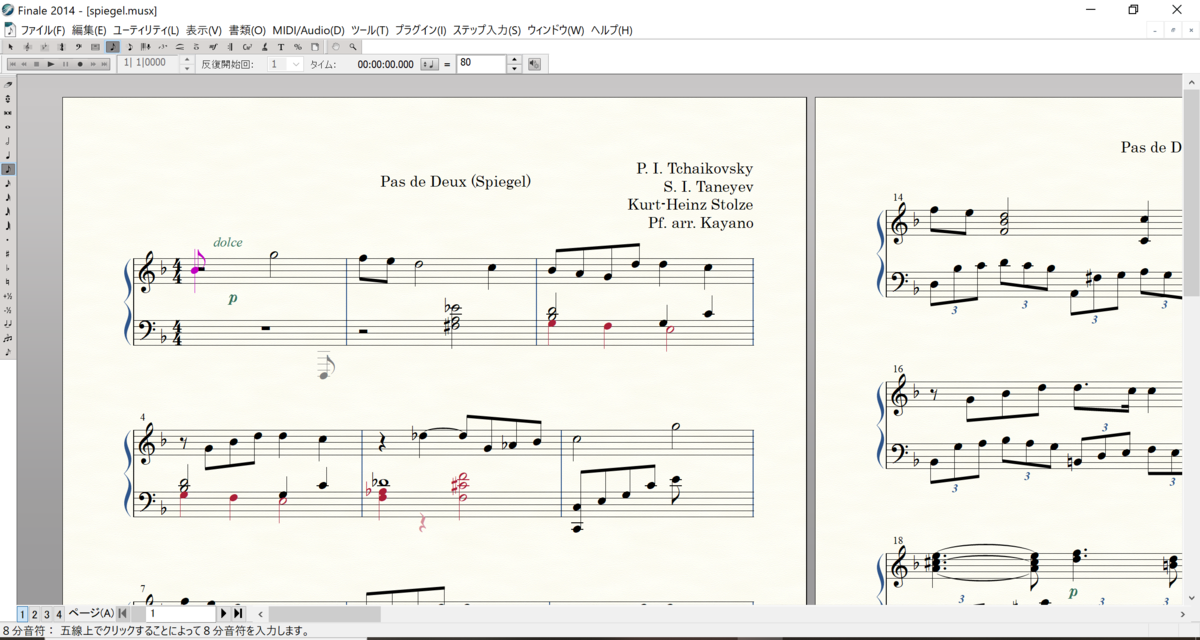Click the title Pas de Deux (Spiegel)
The width and height of the screenshot is (1200, 640).
[455, 181]
